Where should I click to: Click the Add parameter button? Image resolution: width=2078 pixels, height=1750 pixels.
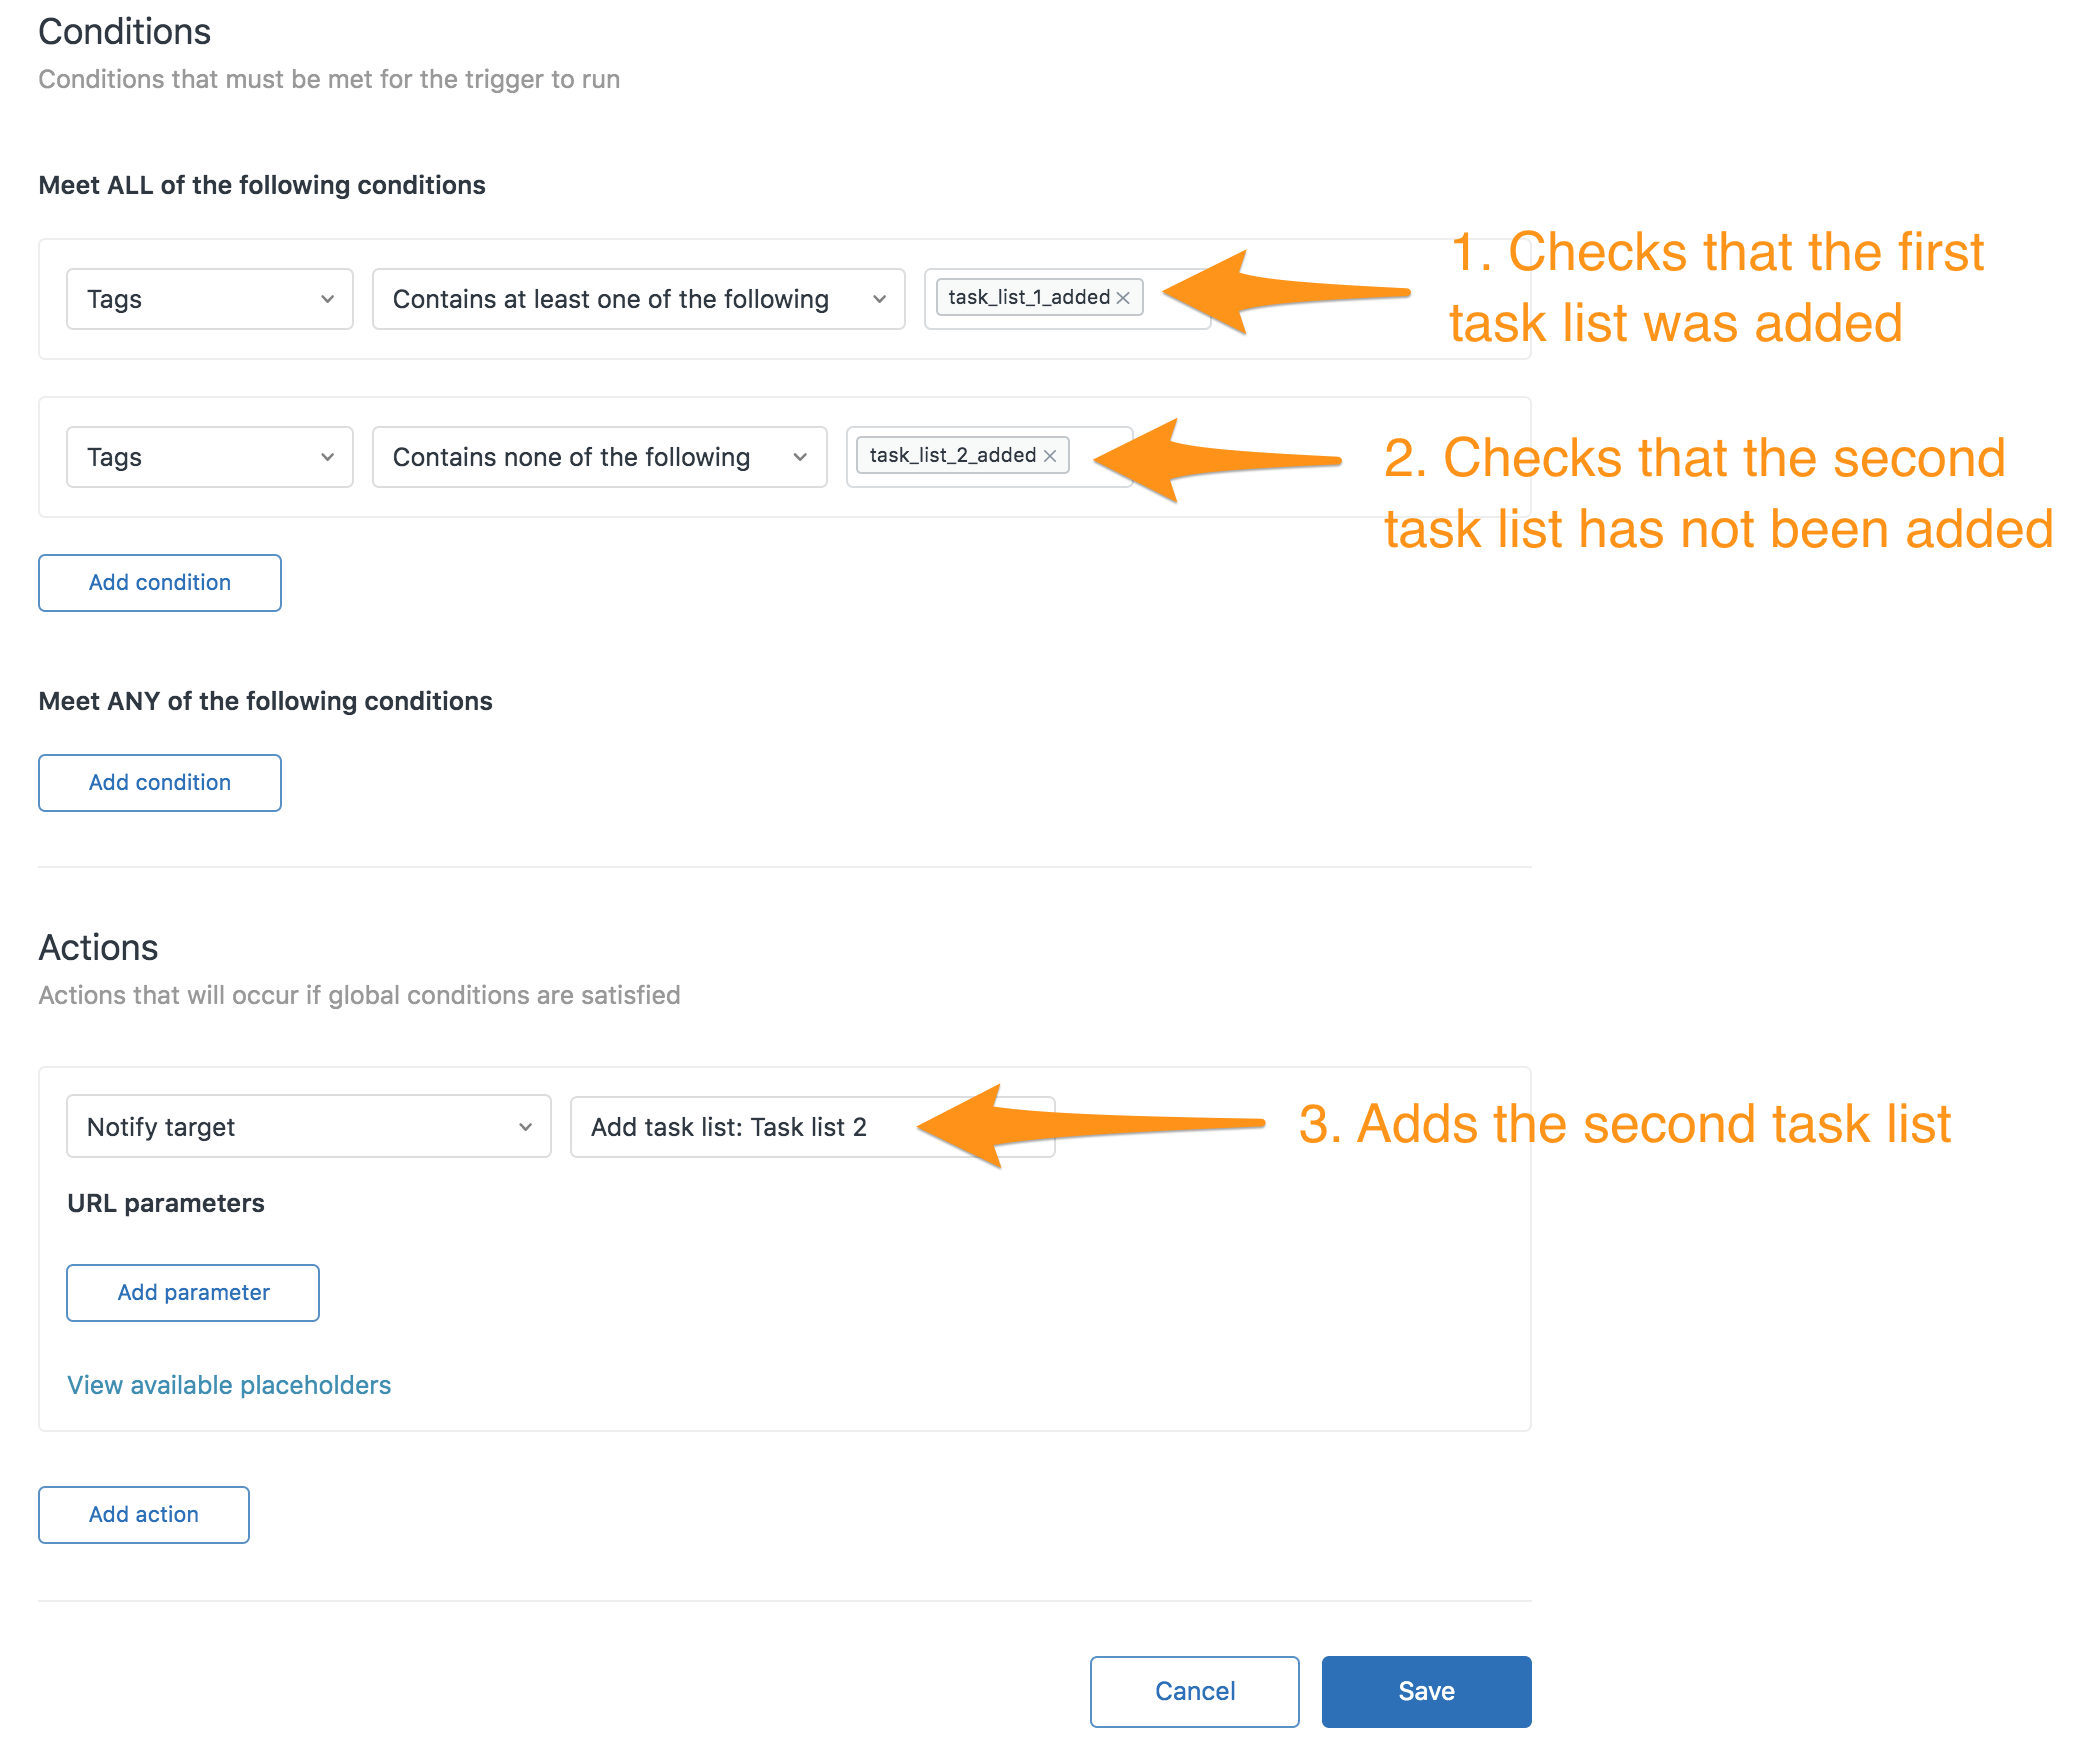pyautogui.click(x=193, y=1293)
